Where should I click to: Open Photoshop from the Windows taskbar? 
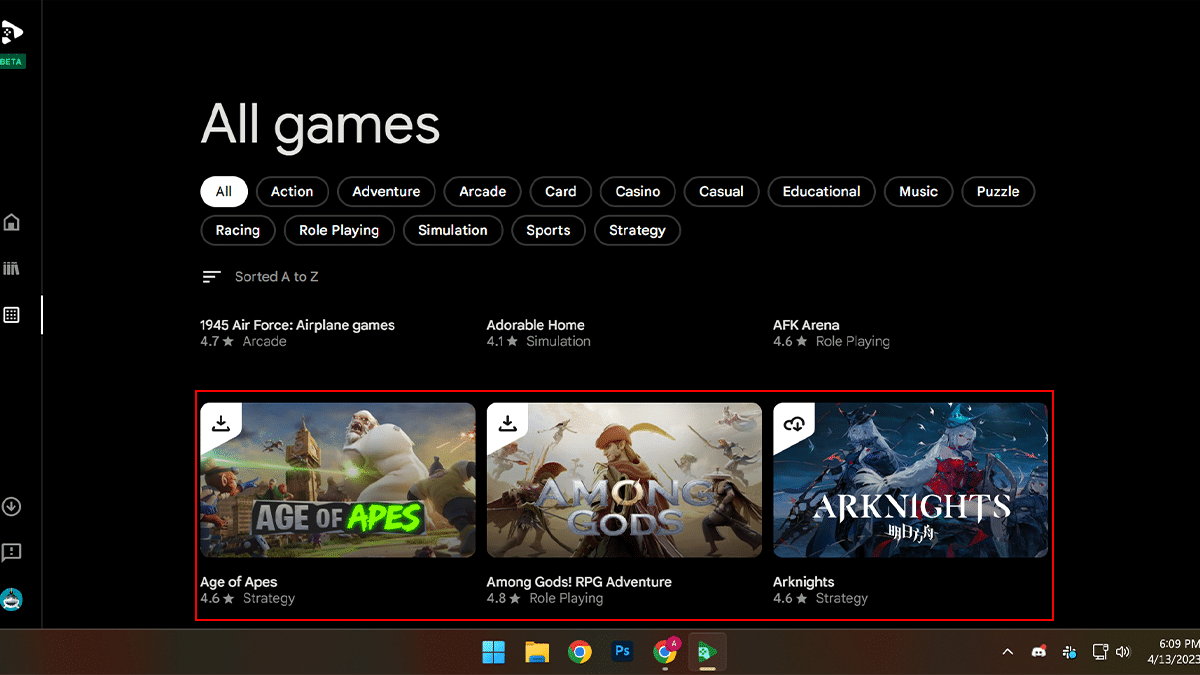tap(622, 652)
